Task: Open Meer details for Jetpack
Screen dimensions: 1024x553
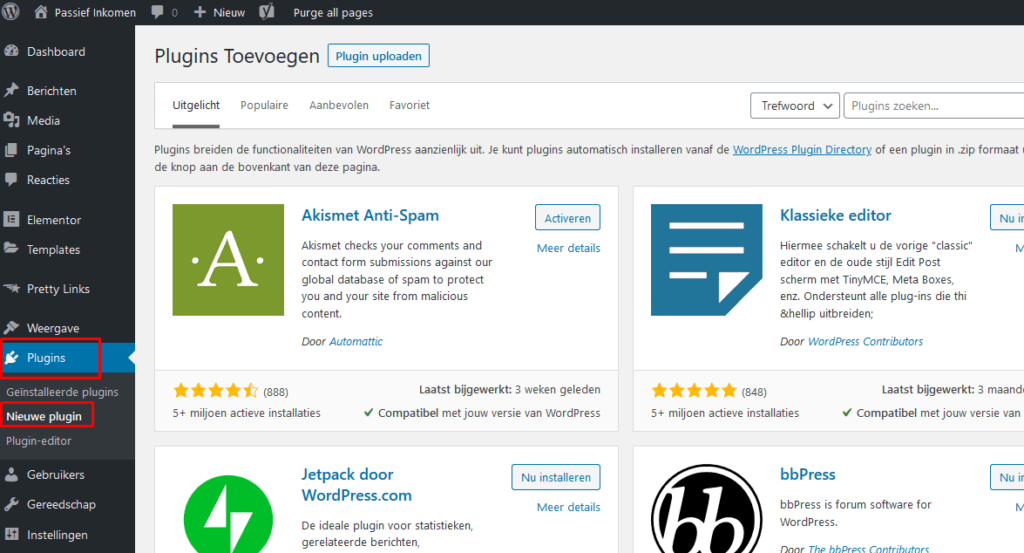Action: coord(568,507)
